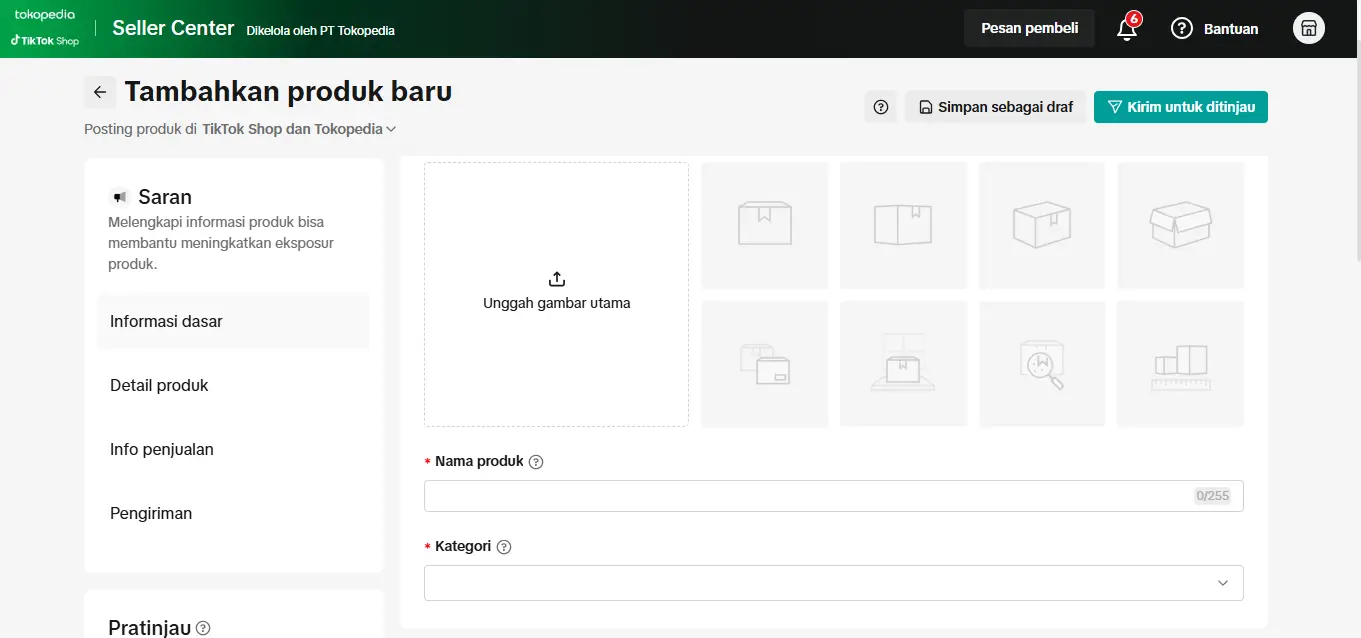
Task: Click Simpan sebagai draf button
Action: click(x=995, y=107)
